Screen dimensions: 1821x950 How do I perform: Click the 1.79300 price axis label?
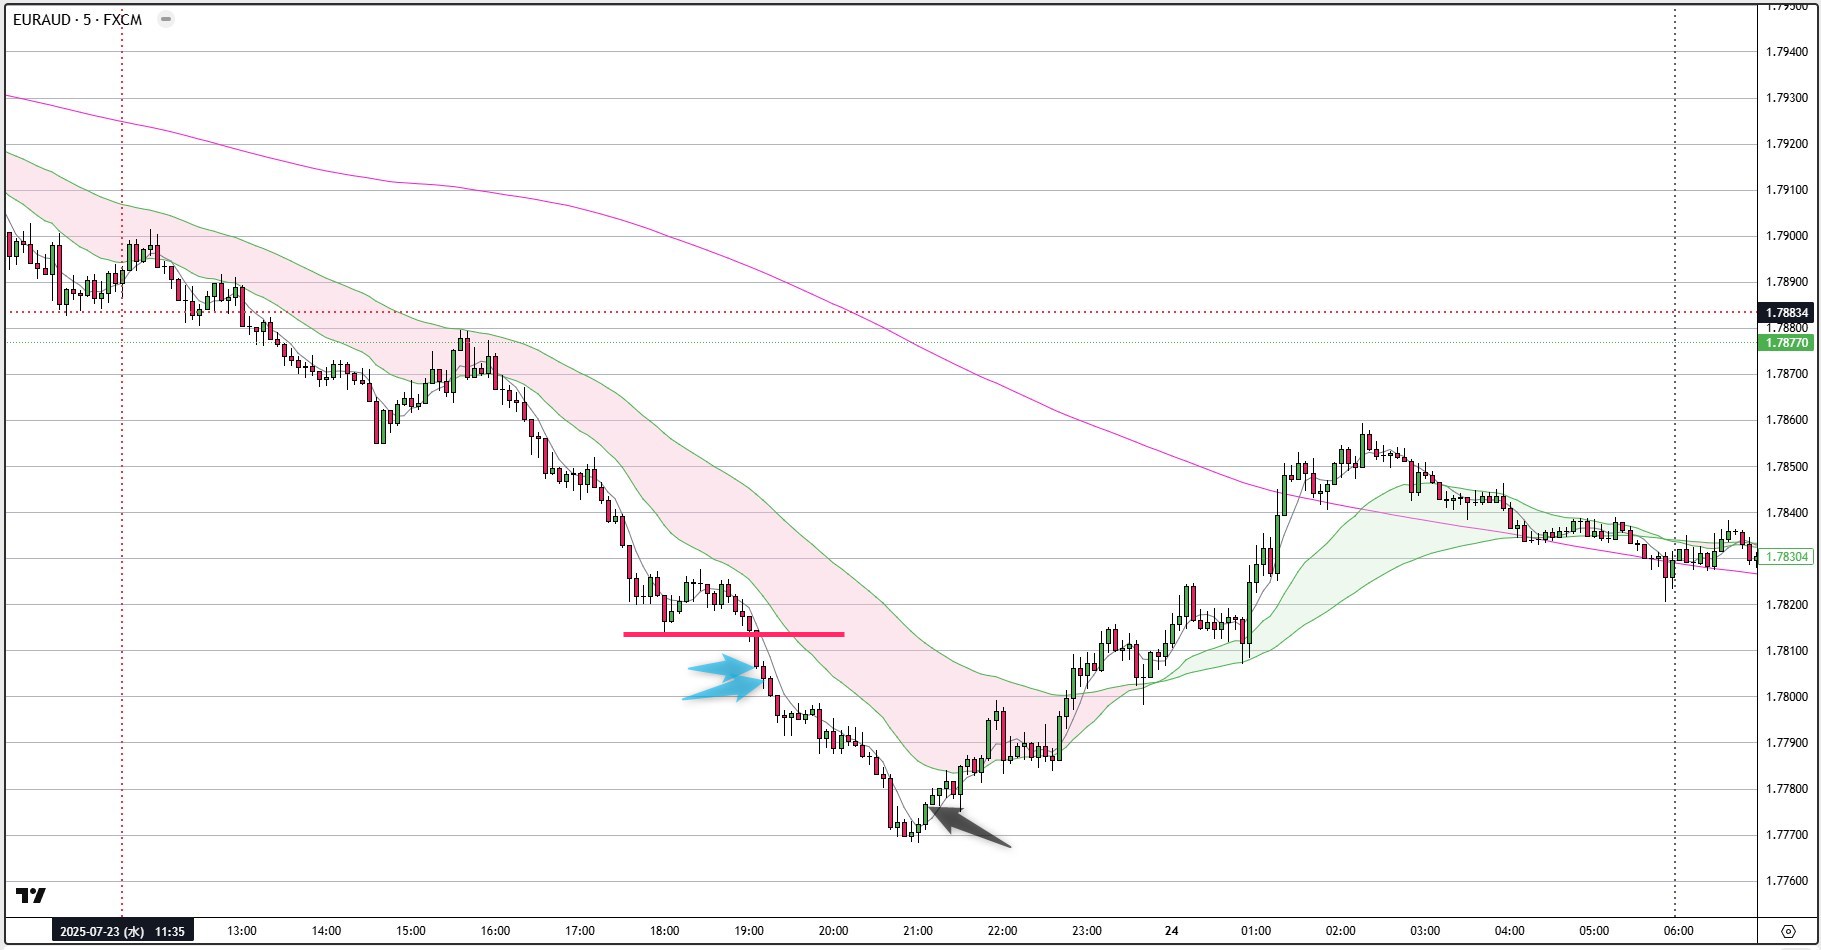[1787, 98]
